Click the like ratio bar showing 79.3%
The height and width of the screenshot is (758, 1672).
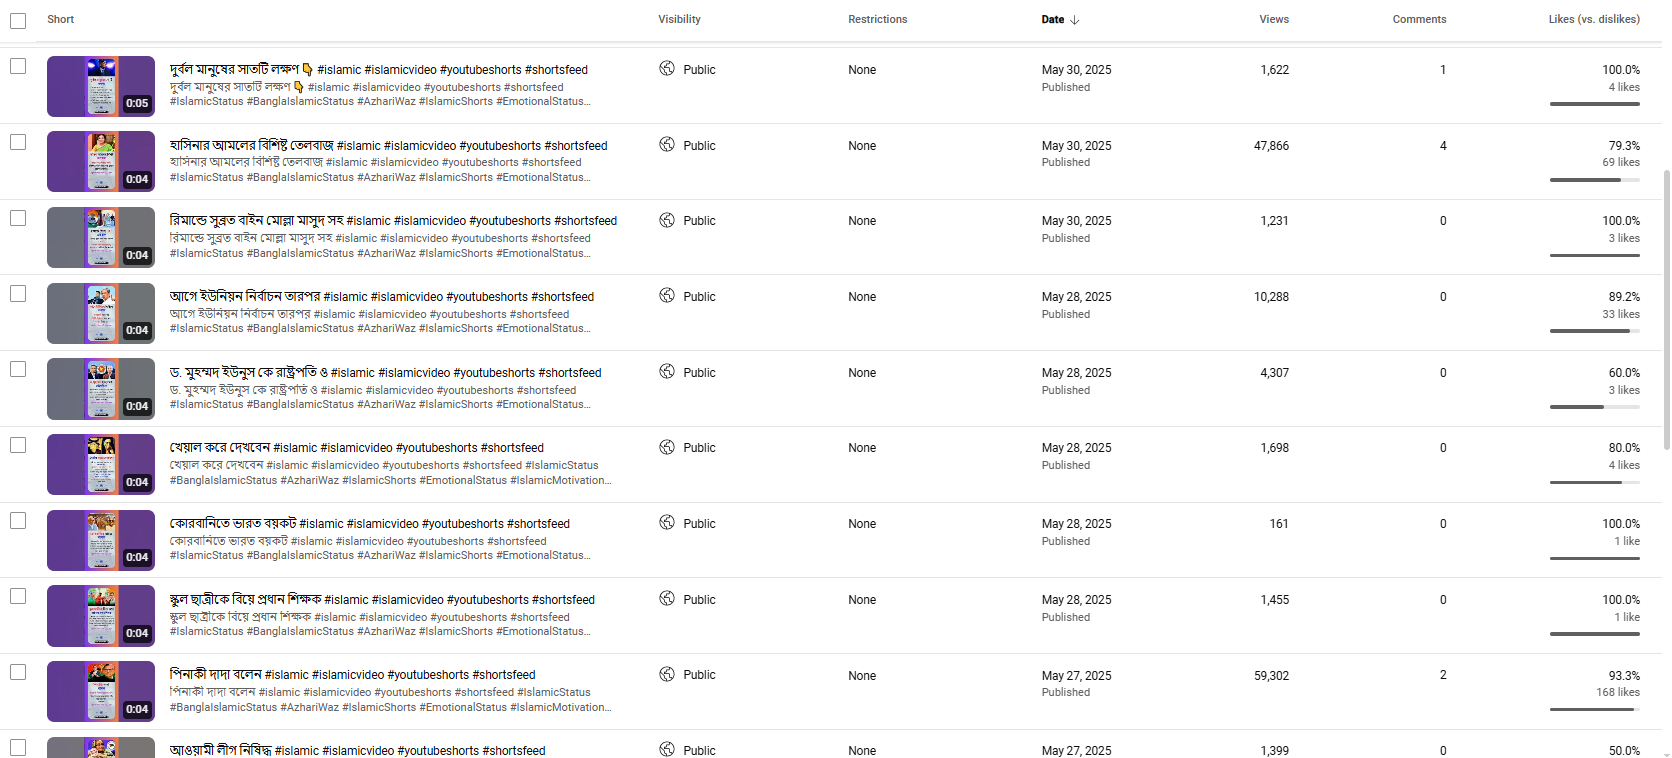coord(1595,180)
